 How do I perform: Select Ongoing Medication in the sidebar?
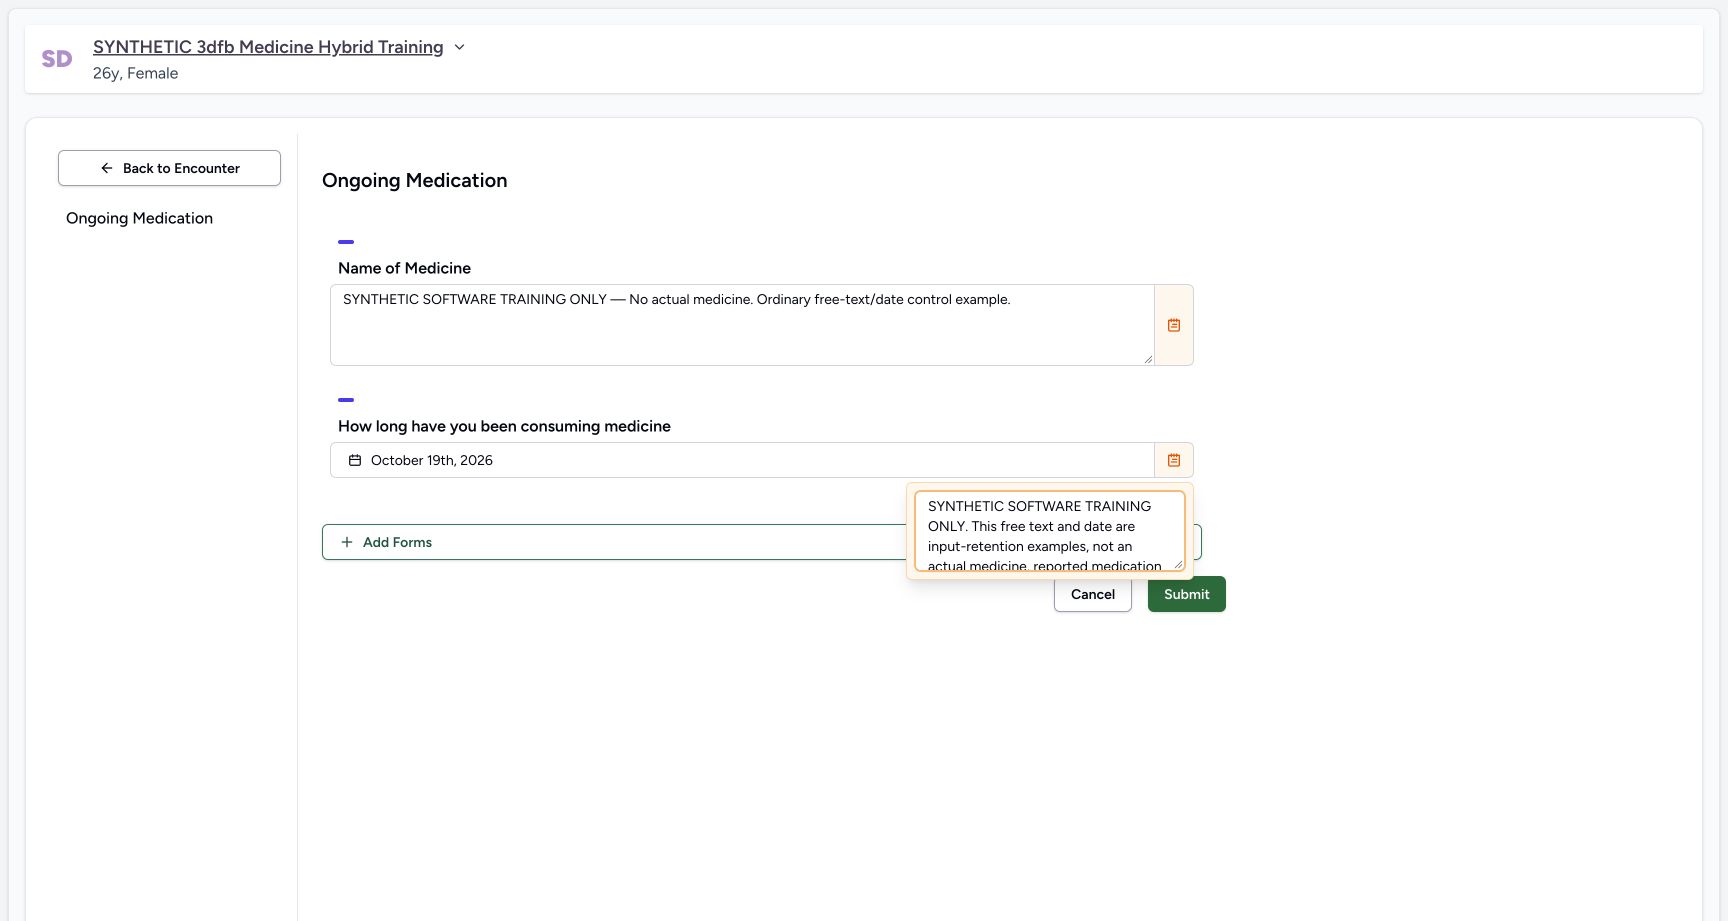pyautogui.click(x=139, y=218)
